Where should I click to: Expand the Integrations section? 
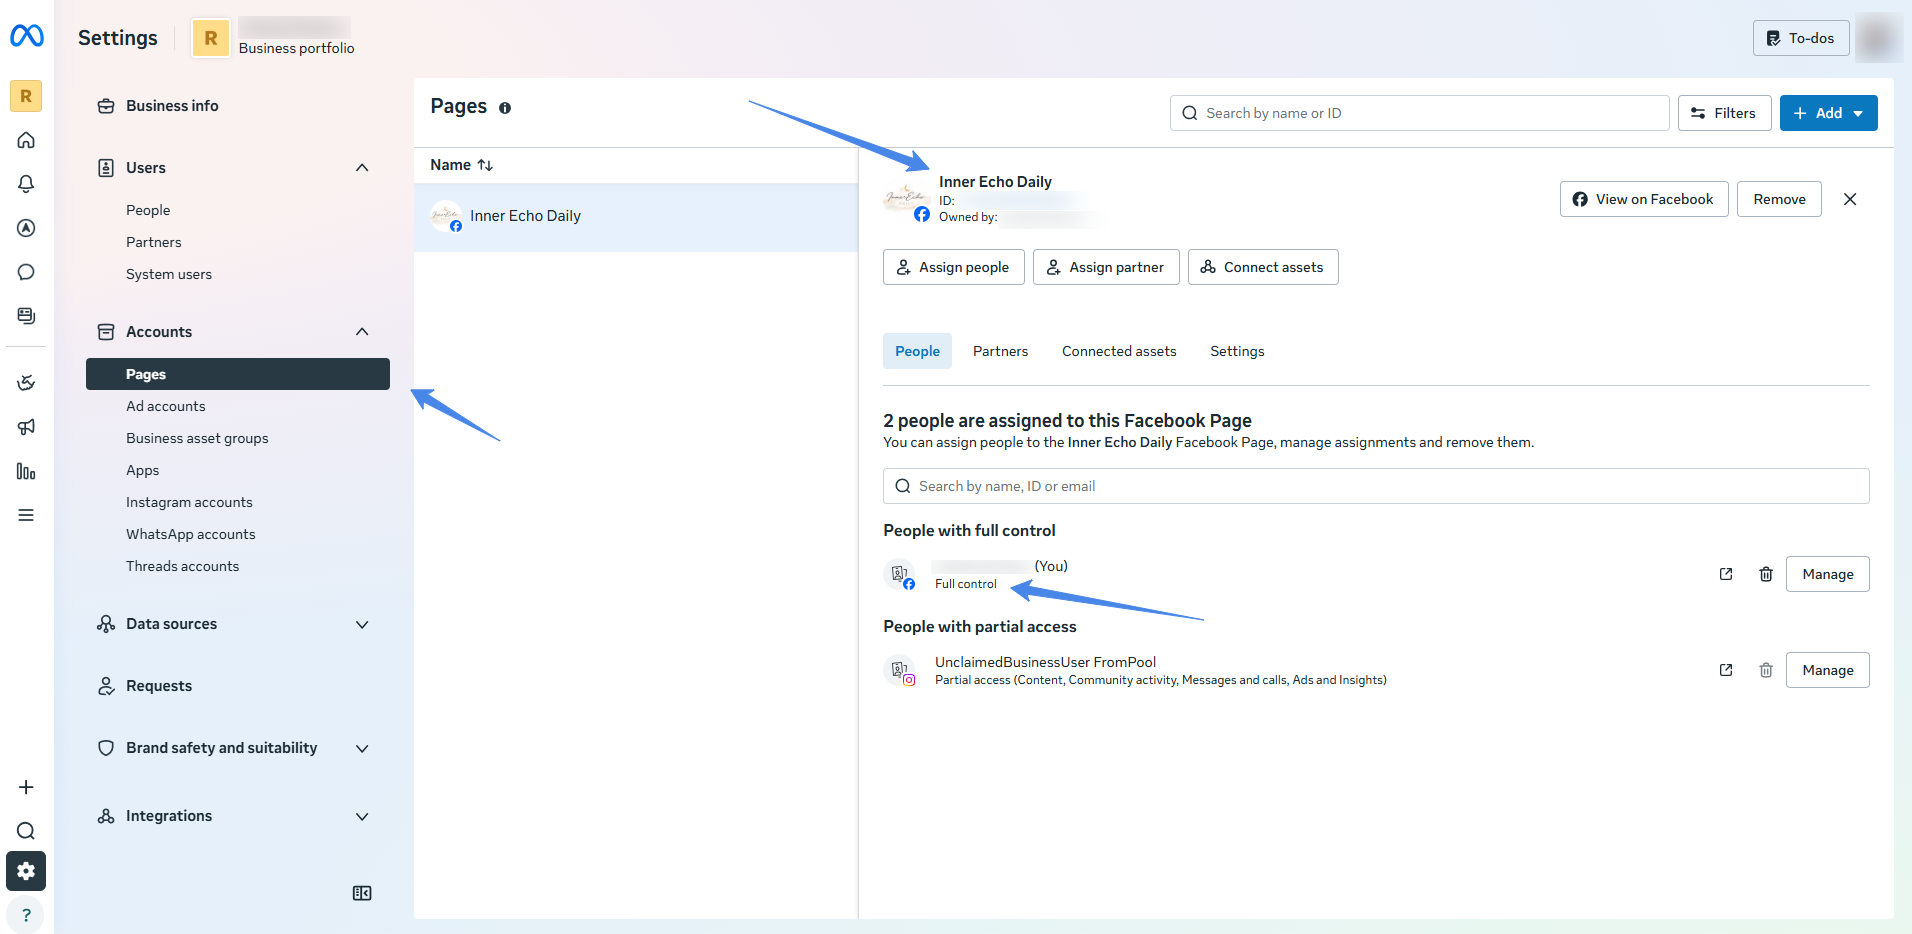[x=362, y=816]
